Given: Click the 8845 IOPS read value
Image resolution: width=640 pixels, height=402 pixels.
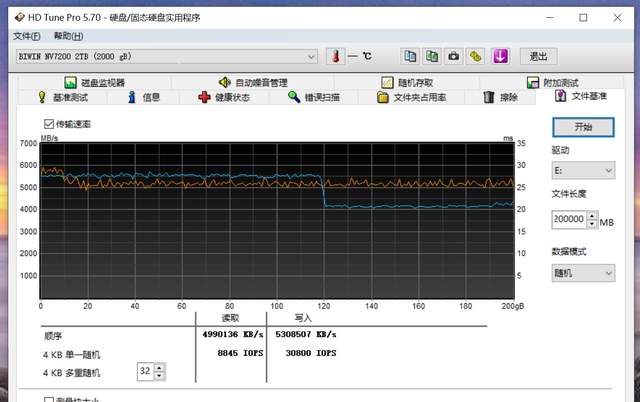Looking at the screenshot, I should (x=240, y=353).
